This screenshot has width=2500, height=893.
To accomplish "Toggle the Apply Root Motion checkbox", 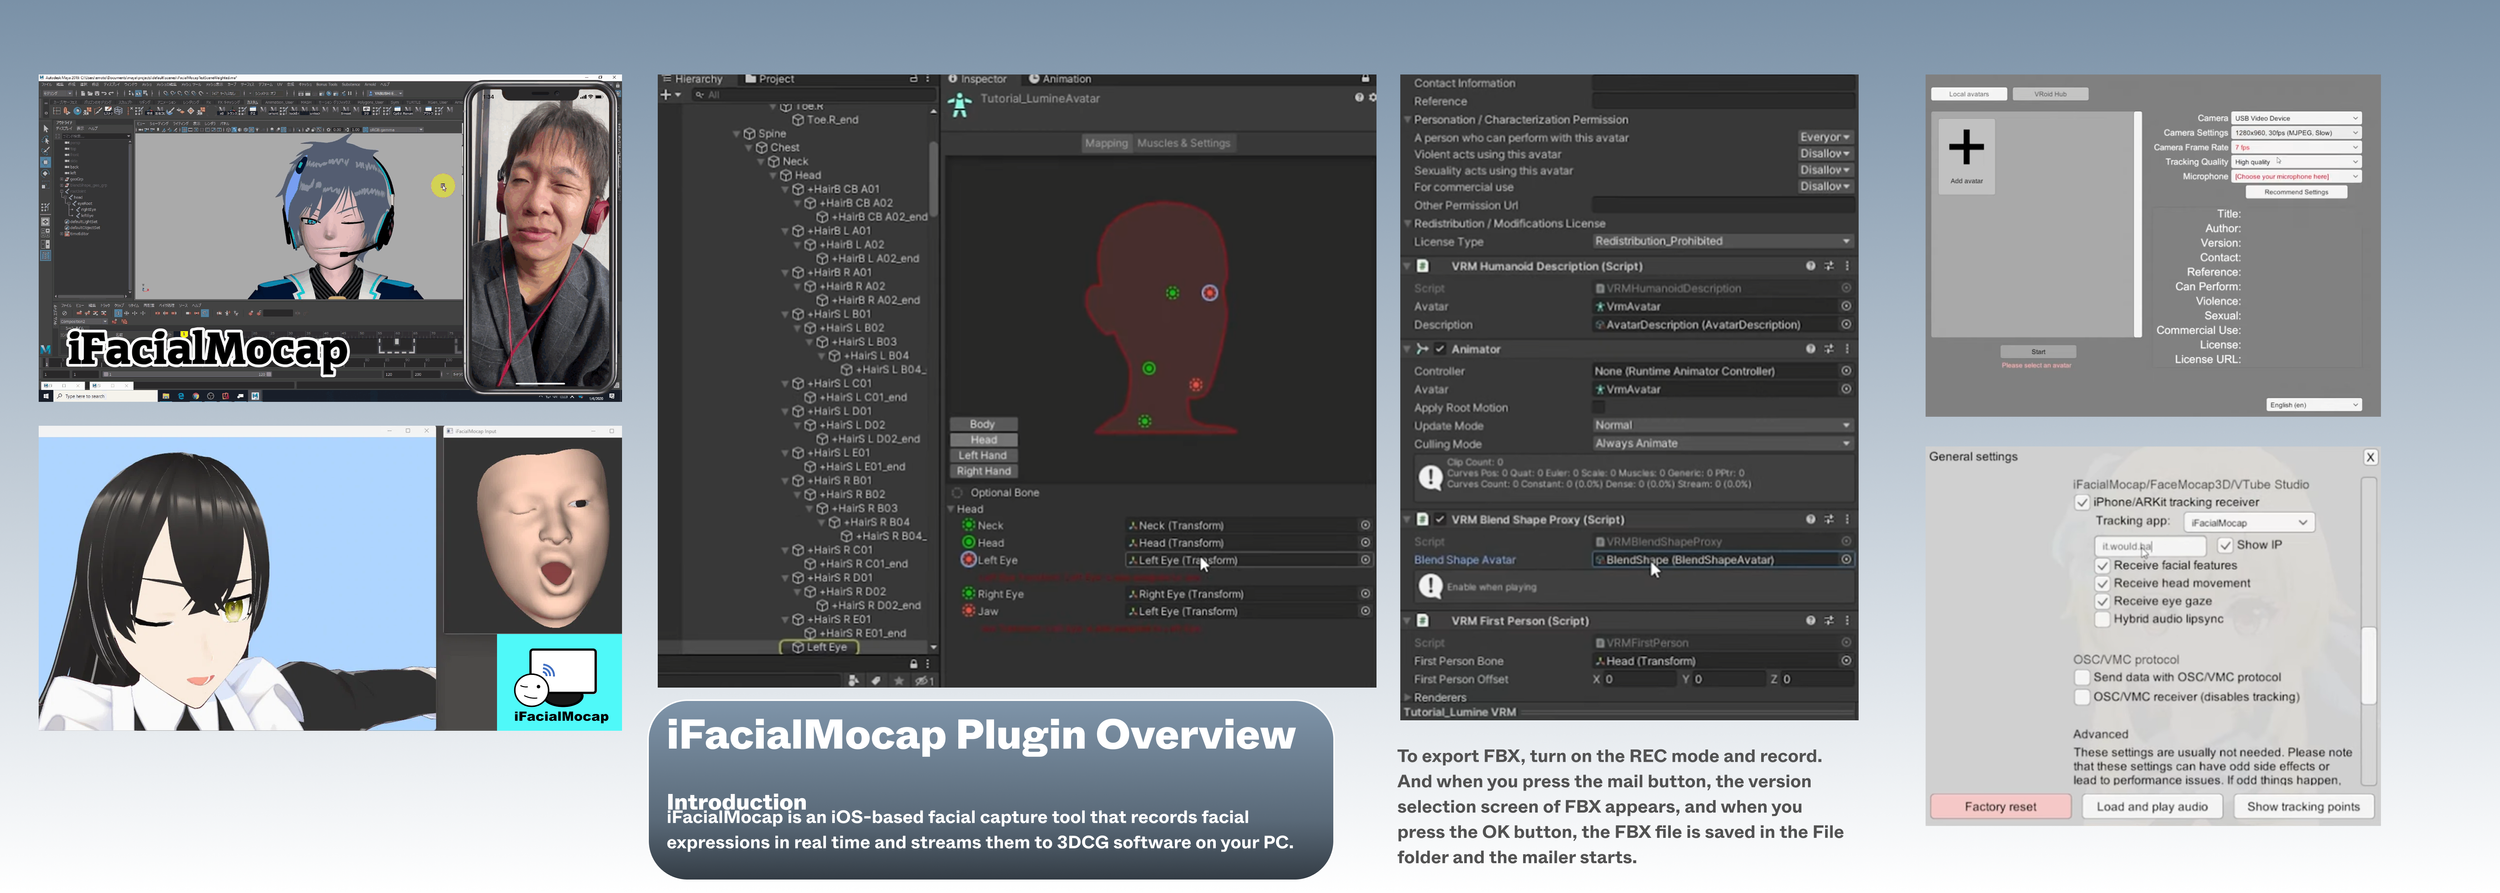I will point(1598,407).
